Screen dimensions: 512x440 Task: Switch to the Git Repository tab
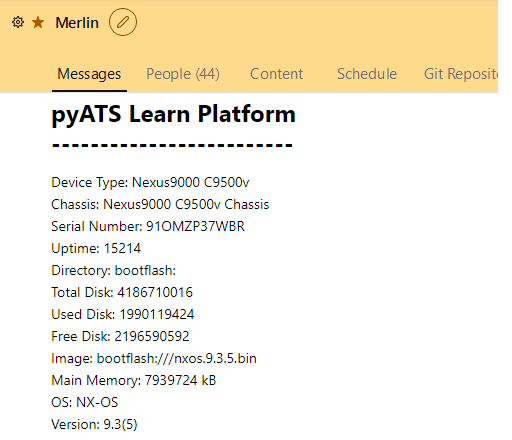[x=461, y=74]
